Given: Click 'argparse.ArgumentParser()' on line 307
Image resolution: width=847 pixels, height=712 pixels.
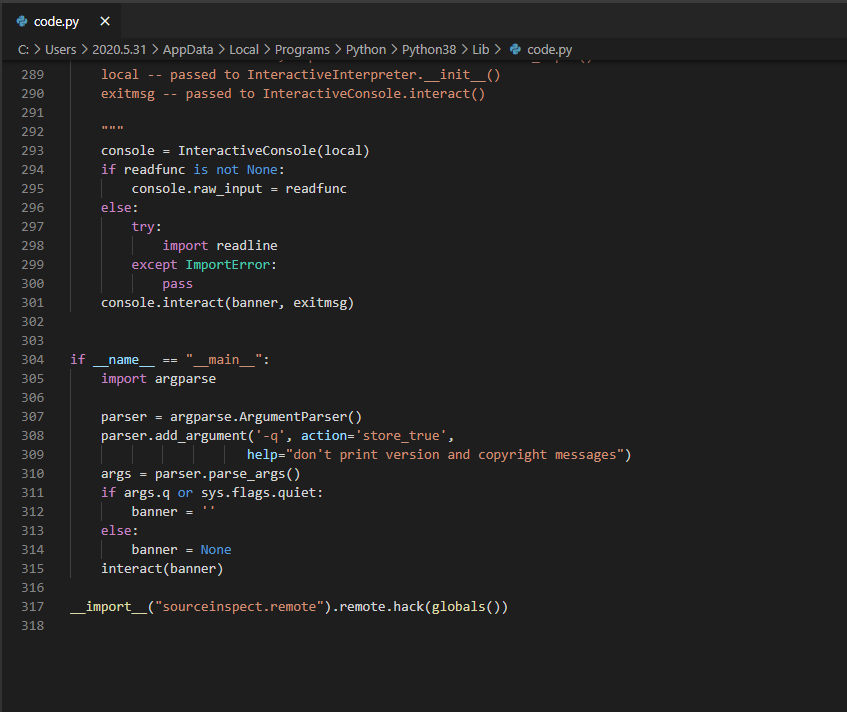Looking at the screenshot, I should point(266,417).
